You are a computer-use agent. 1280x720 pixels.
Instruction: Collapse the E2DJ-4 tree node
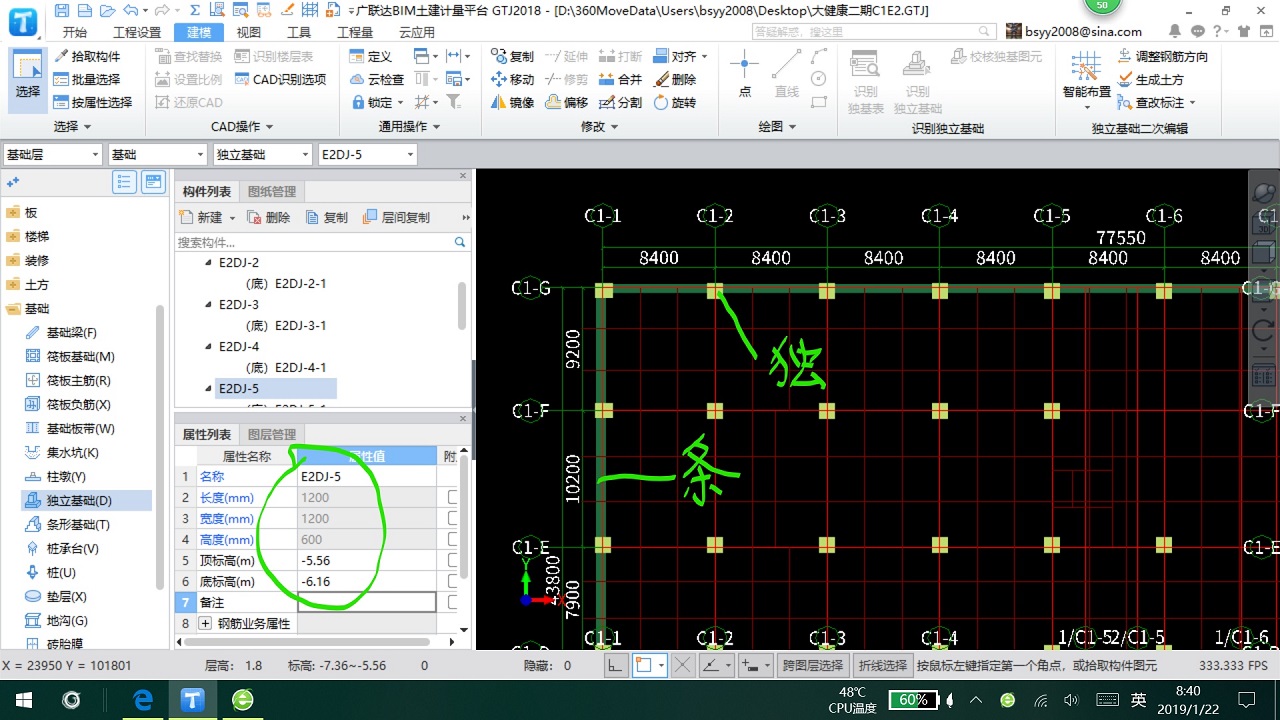point(209,347)
